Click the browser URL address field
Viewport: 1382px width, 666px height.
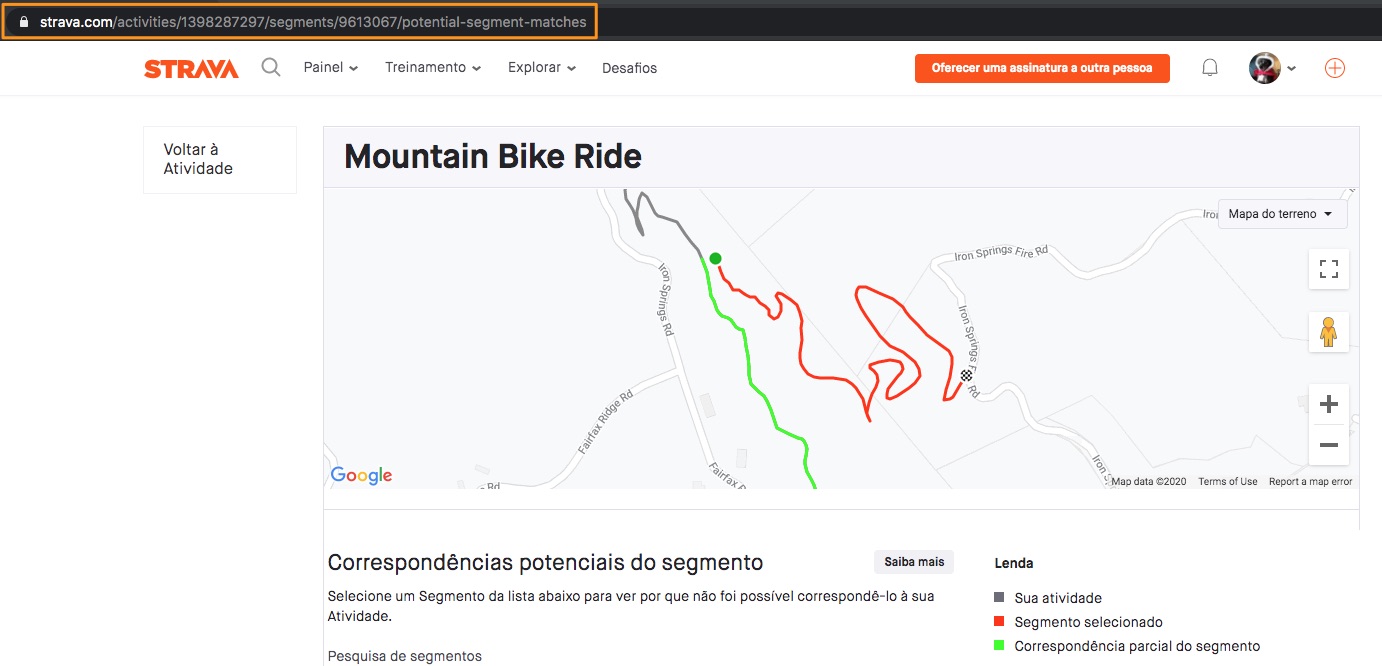pyautogui.click(x=300, y=21)
